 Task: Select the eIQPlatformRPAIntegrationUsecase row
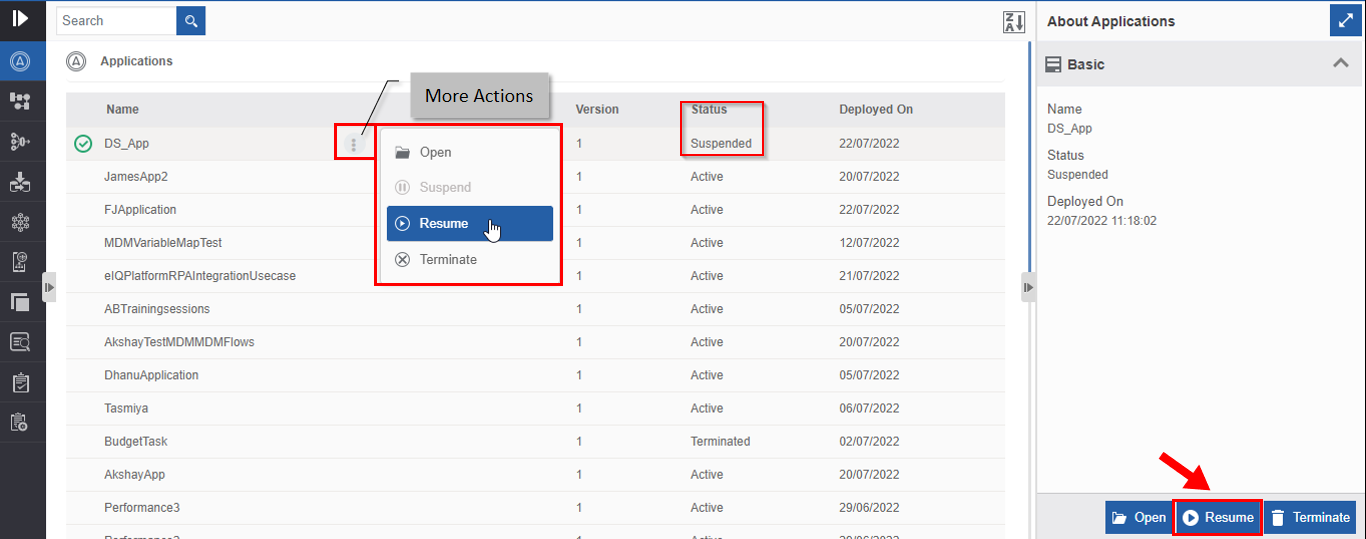pyautogui.click(x=535, y=276)
